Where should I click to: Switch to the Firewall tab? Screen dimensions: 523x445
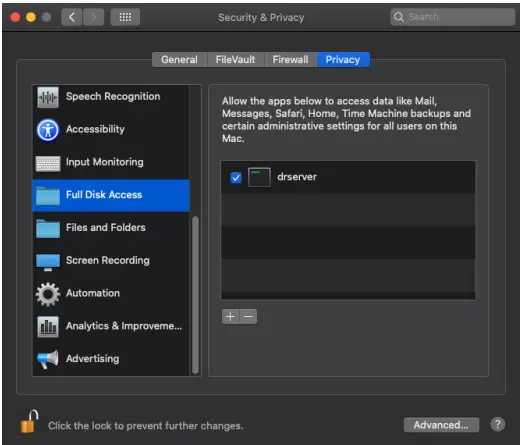pos(291,60)
